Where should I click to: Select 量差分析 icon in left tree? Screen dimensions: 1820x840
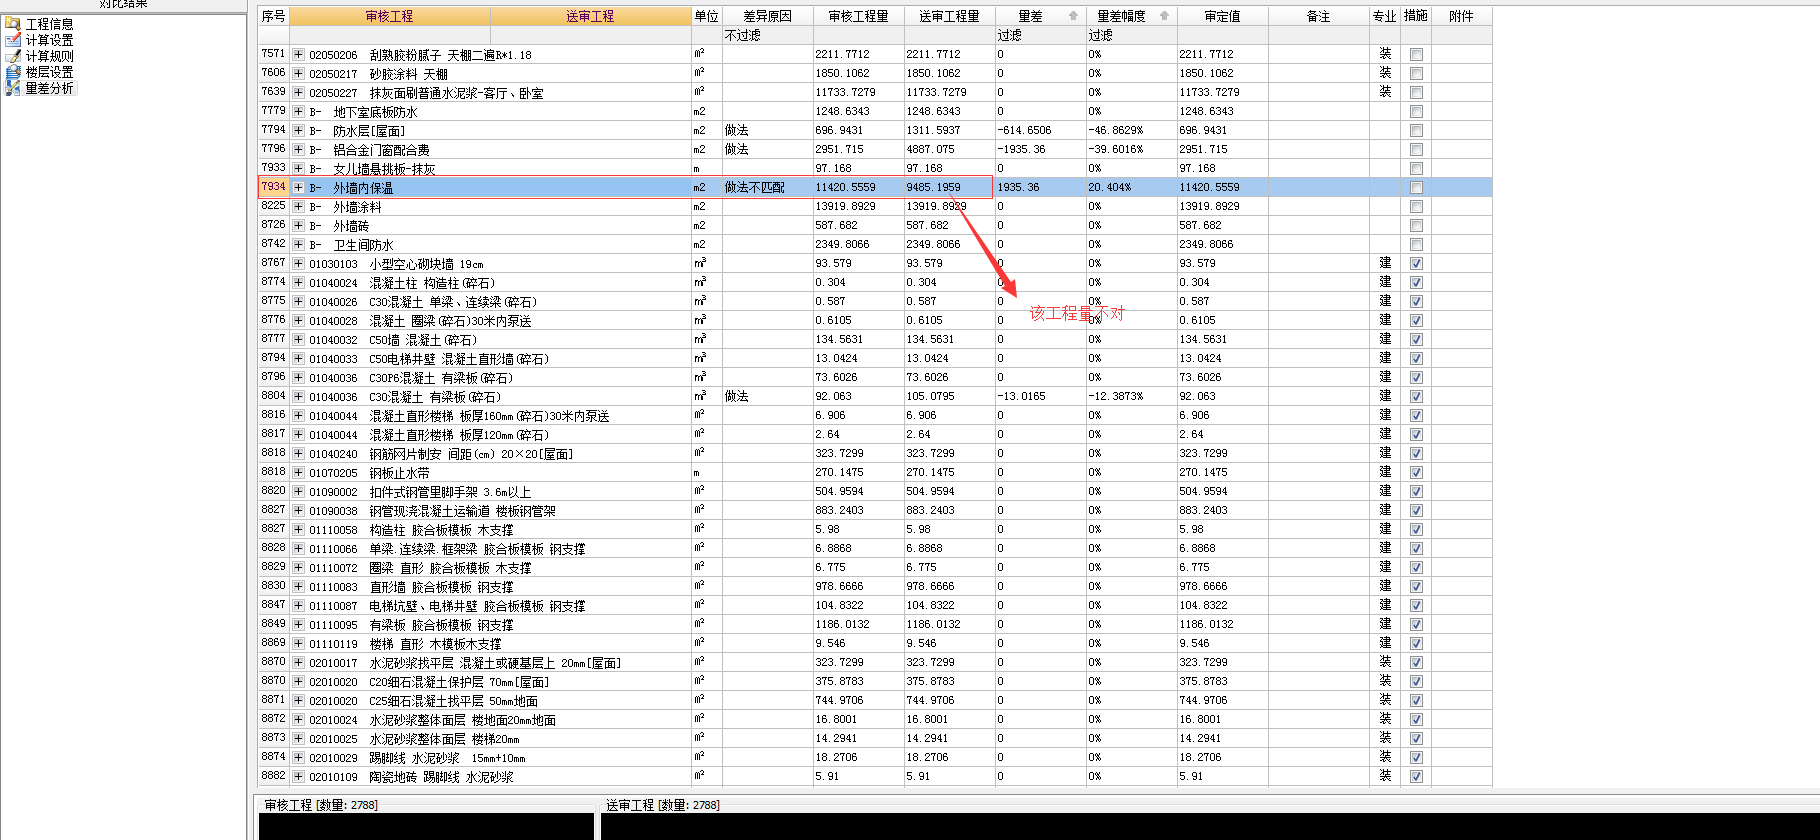13,88
